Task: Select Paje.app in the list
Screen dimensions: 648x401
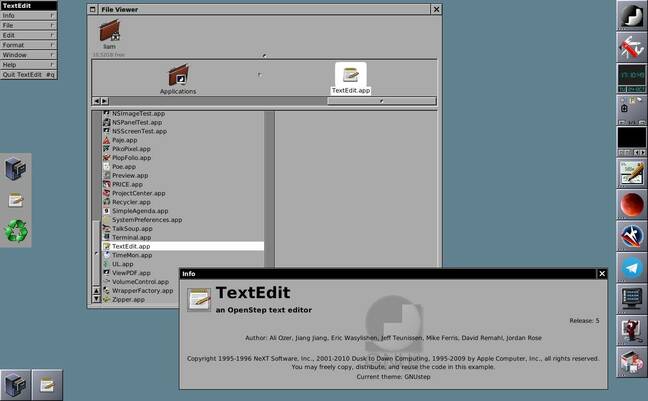Action: [x=183, y=140]
